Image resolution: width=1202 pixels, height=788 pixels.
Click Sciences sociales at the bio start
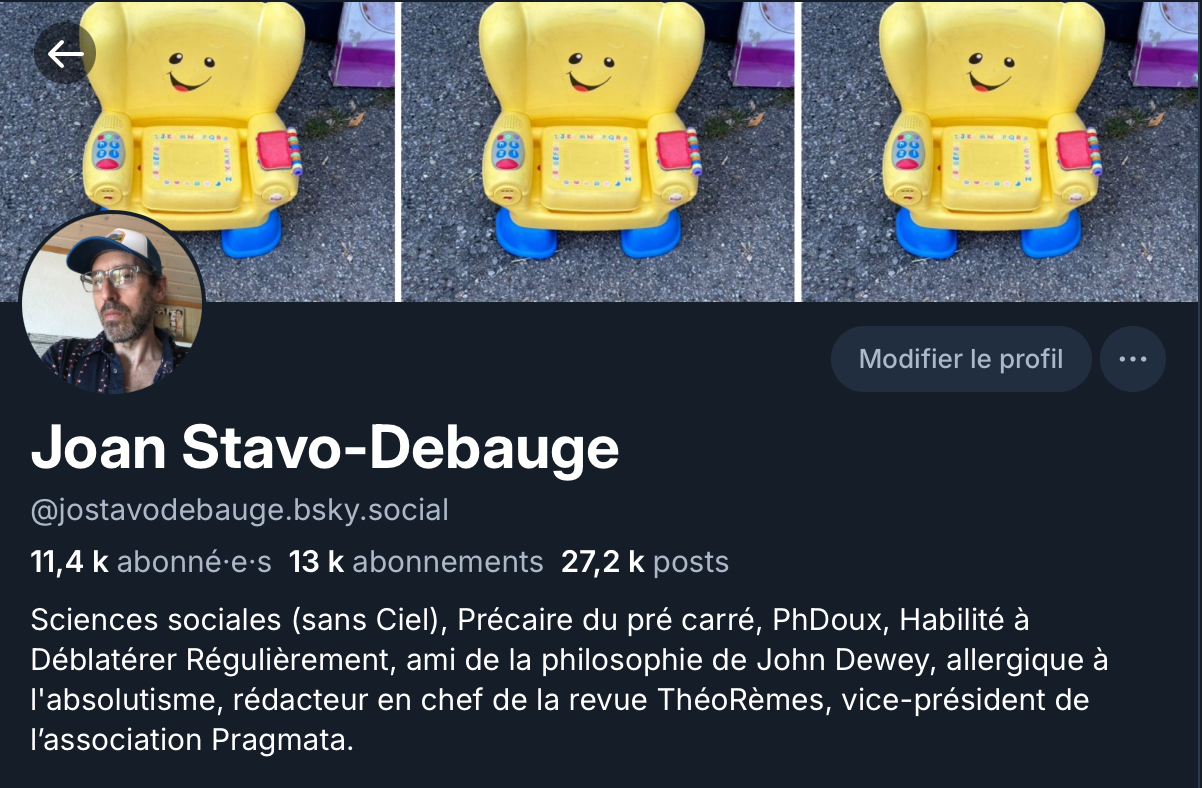coord(156,620)
